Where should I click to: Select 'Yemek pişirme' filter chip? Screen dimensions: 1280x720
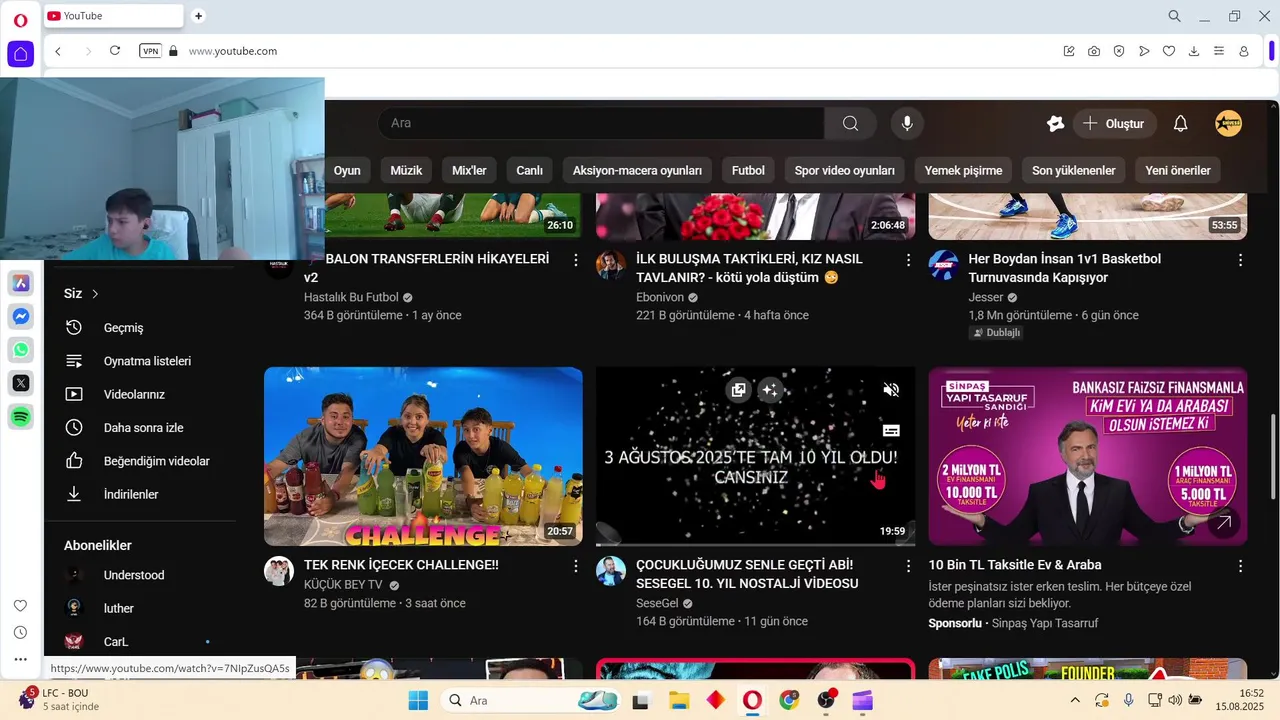pyautogui.click(x=963, y=170)
